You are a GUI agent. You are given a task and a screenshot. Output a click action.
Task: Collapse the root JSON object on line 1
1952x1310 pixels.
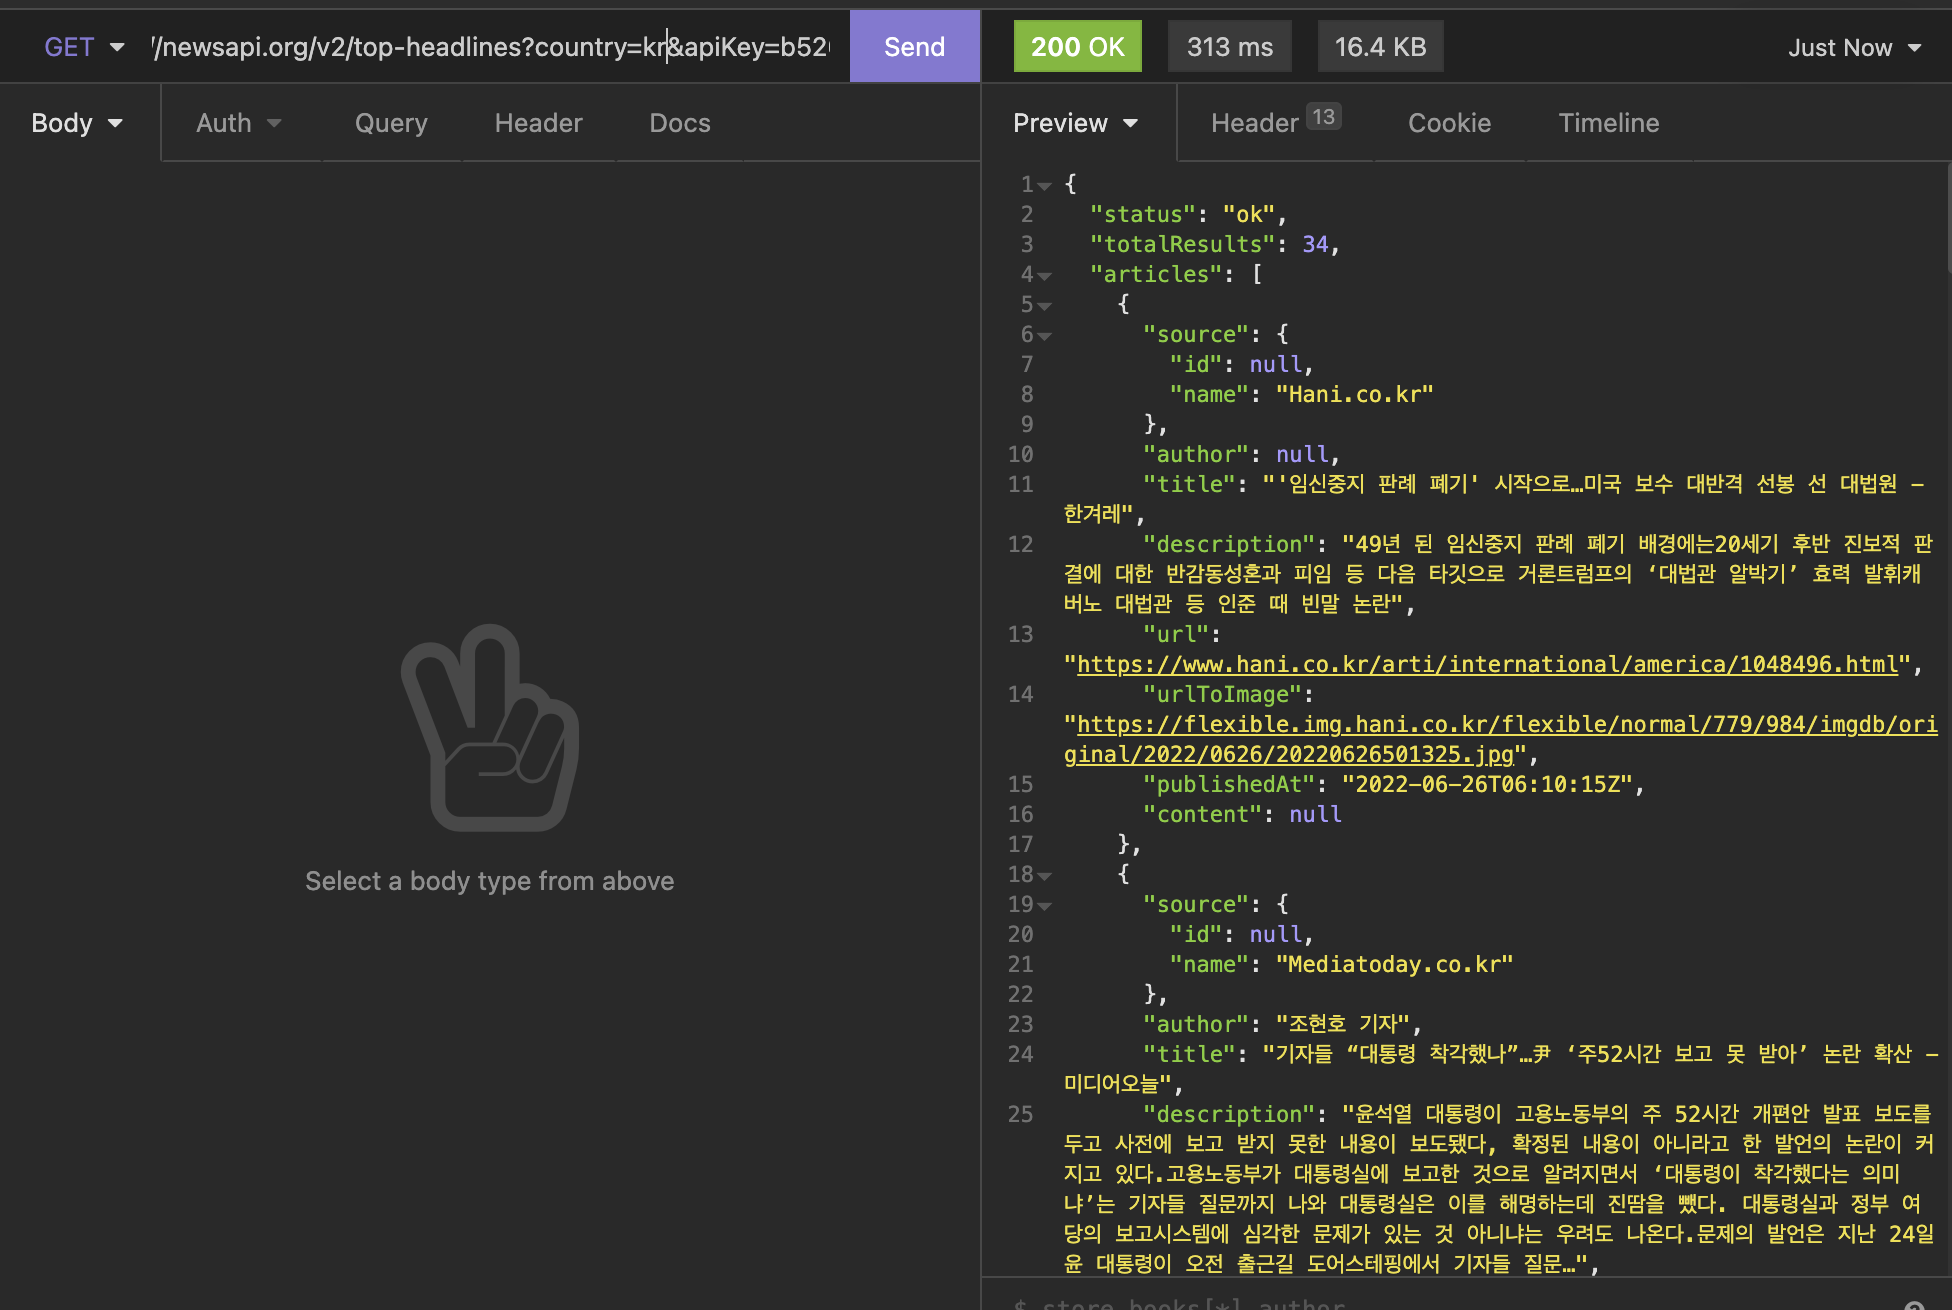coord(1045,186)
